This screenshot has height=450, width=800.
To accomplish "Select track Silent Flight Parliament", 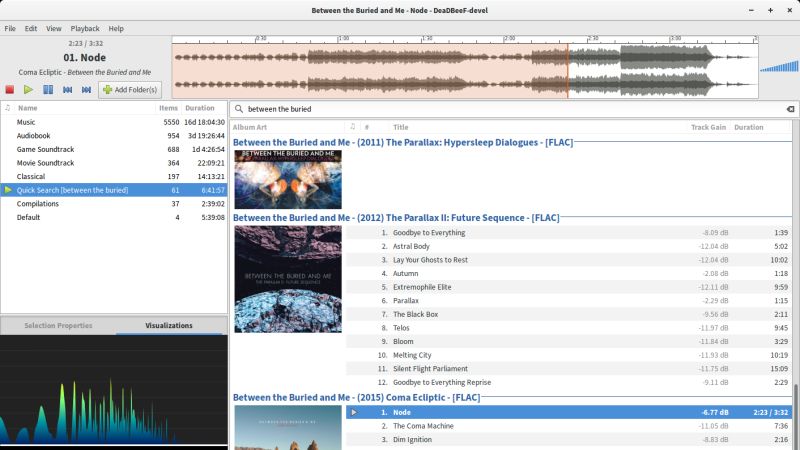I will (568, 369).
